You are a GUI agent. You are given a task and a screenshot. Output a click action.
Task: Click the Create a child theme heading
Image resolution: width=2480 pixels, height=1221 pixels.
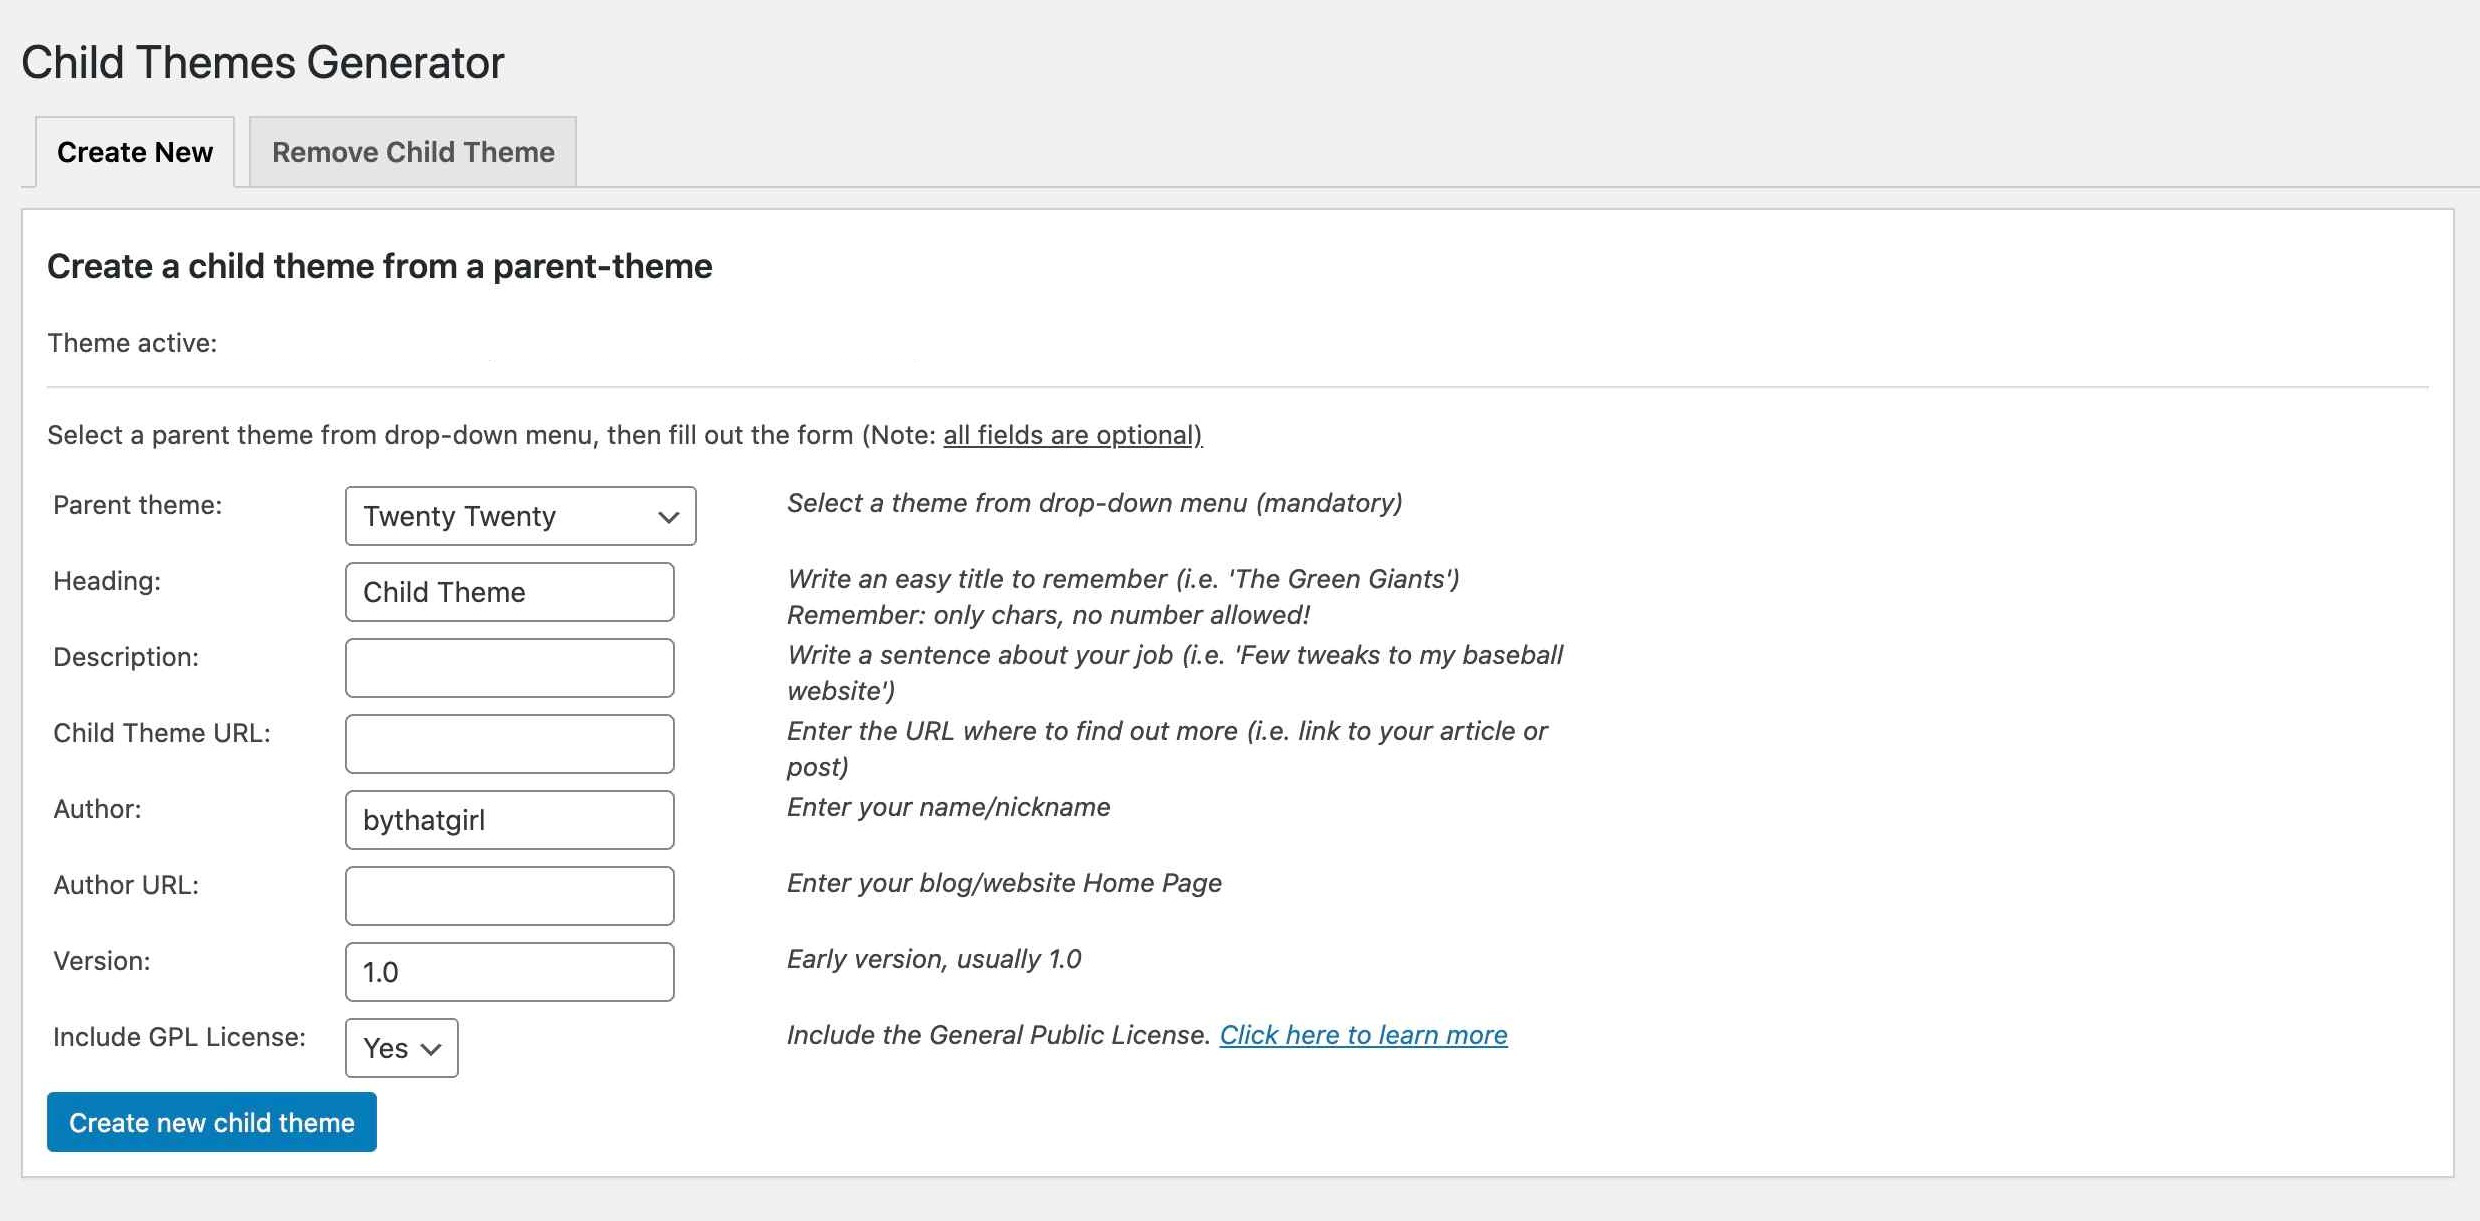[x=380, y=266]
